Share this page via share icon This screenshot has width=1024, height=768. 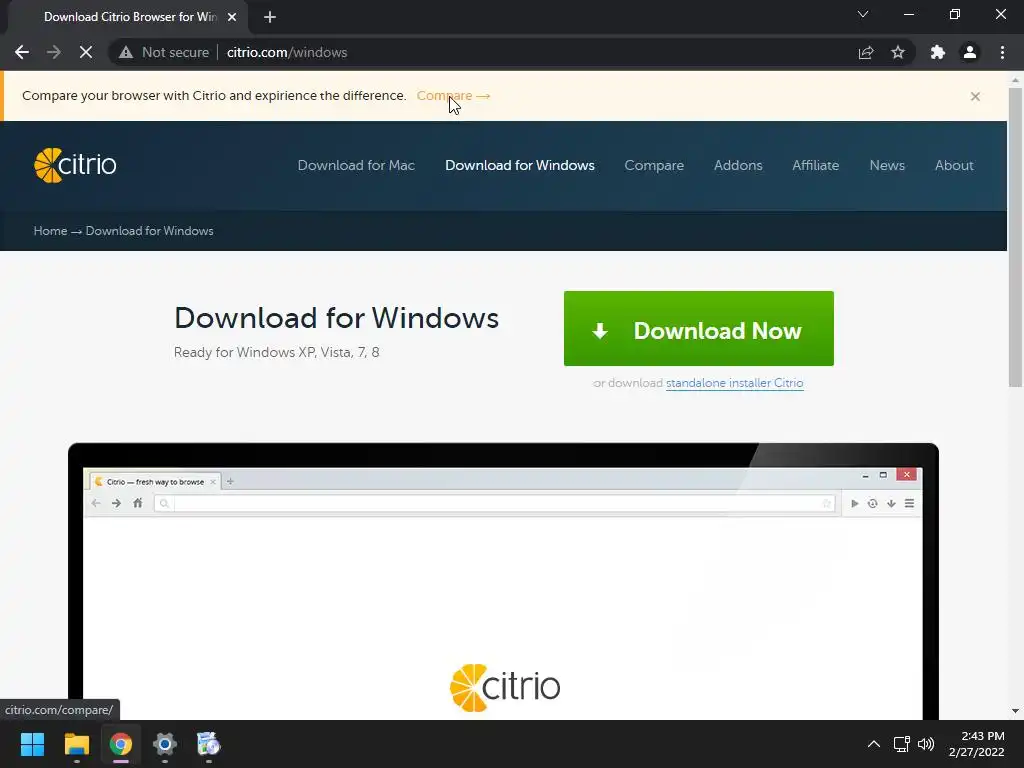[x=866, y=52]
